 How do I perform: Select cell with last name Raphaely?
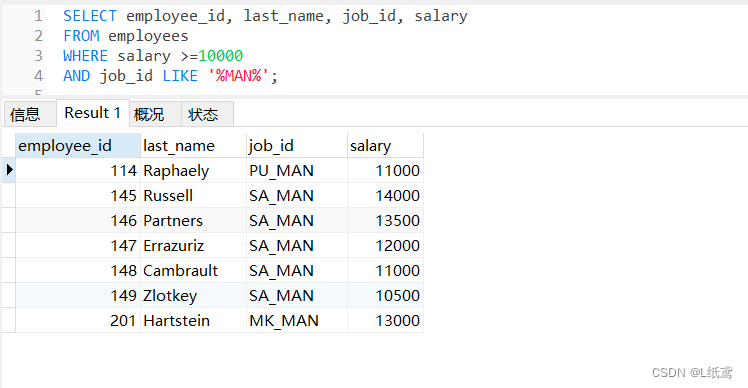click(x=193, y=170)
